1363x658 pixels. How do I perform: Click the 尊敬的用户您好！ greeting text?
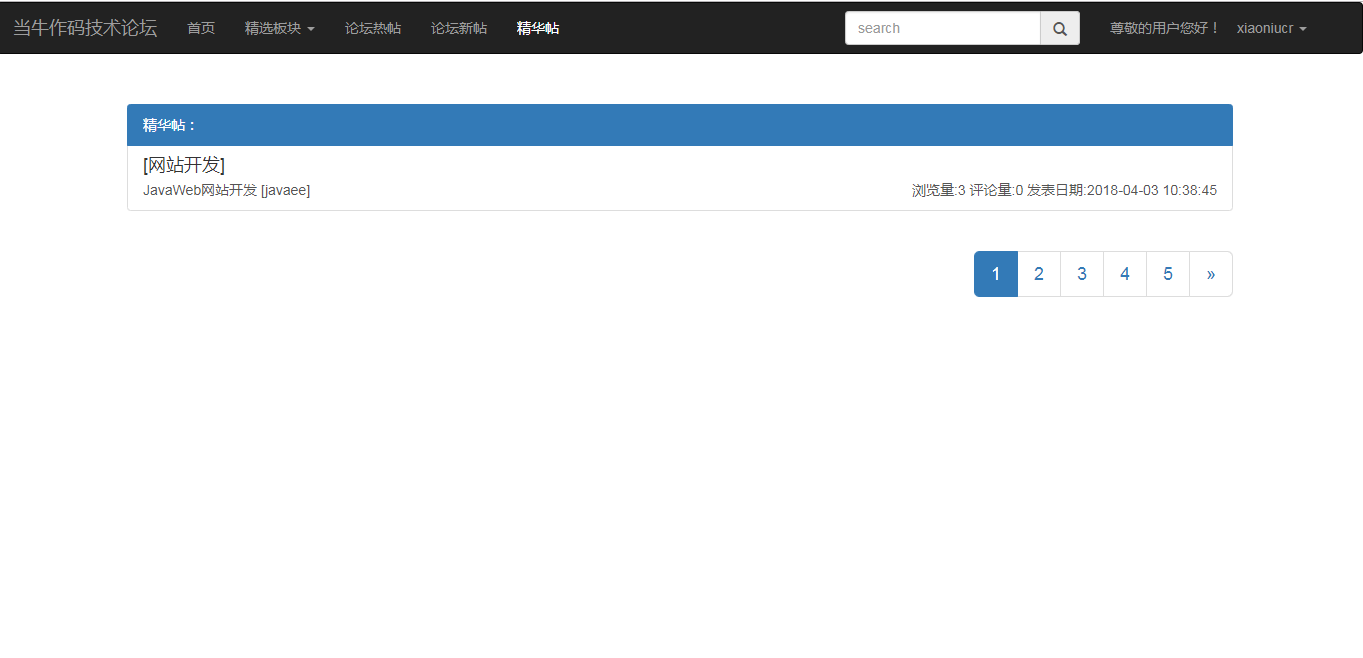[x=1166, y=28]
